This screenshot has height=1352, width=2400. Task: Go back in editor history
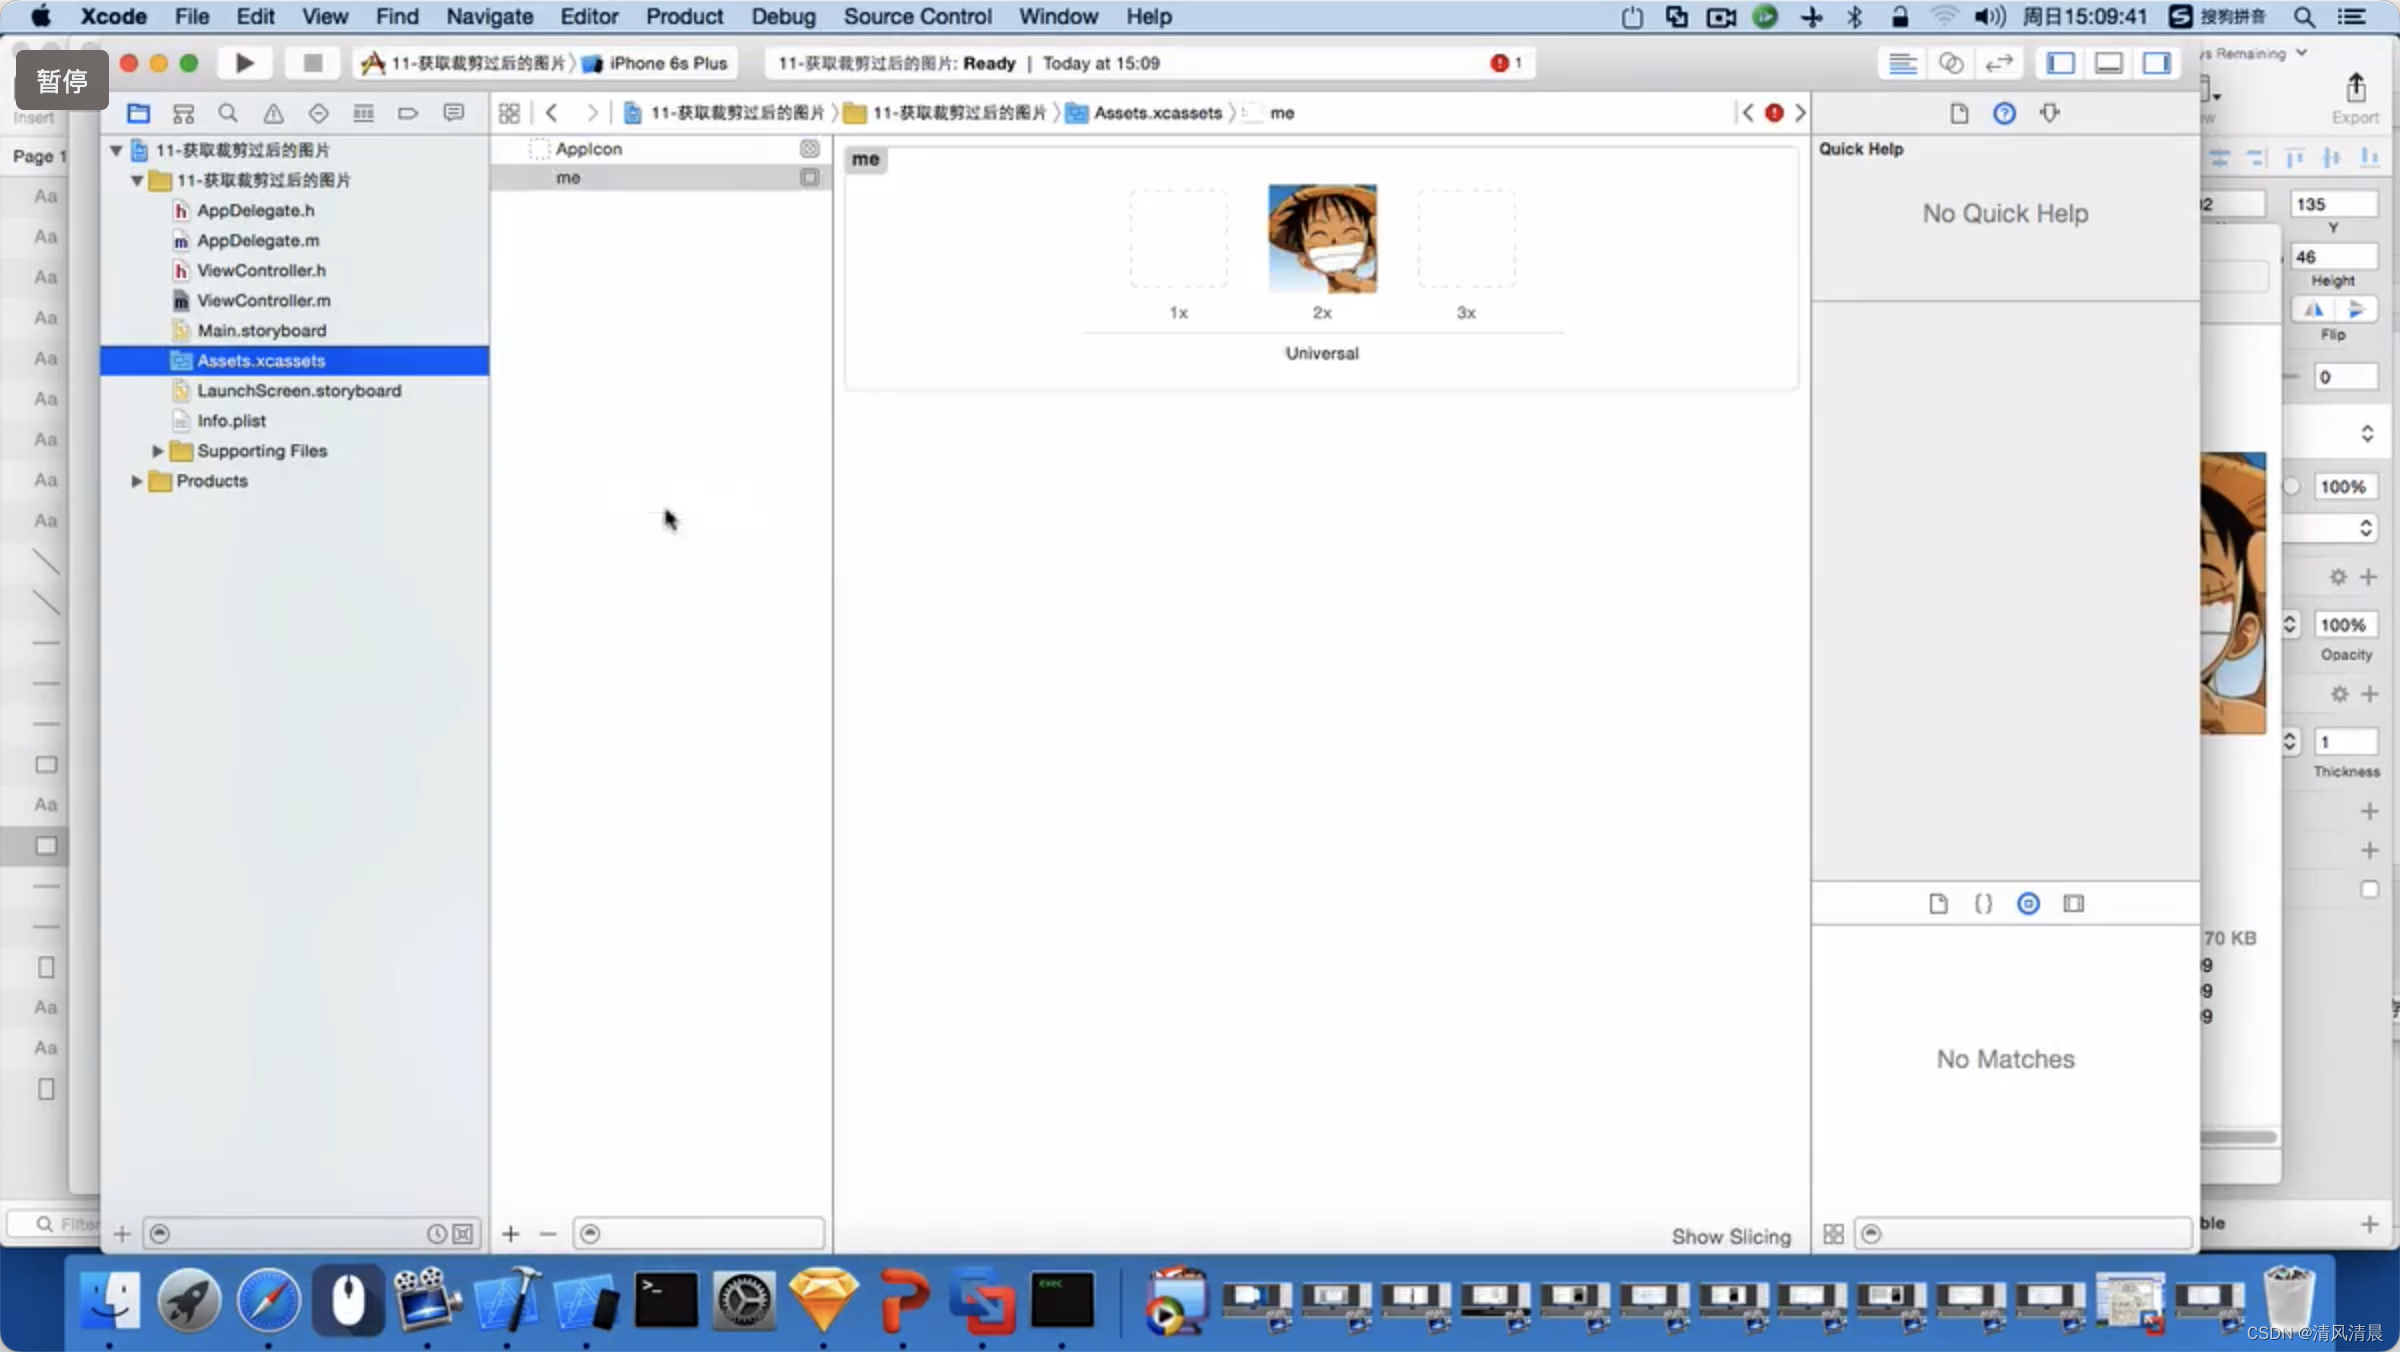tap(552, 113)
